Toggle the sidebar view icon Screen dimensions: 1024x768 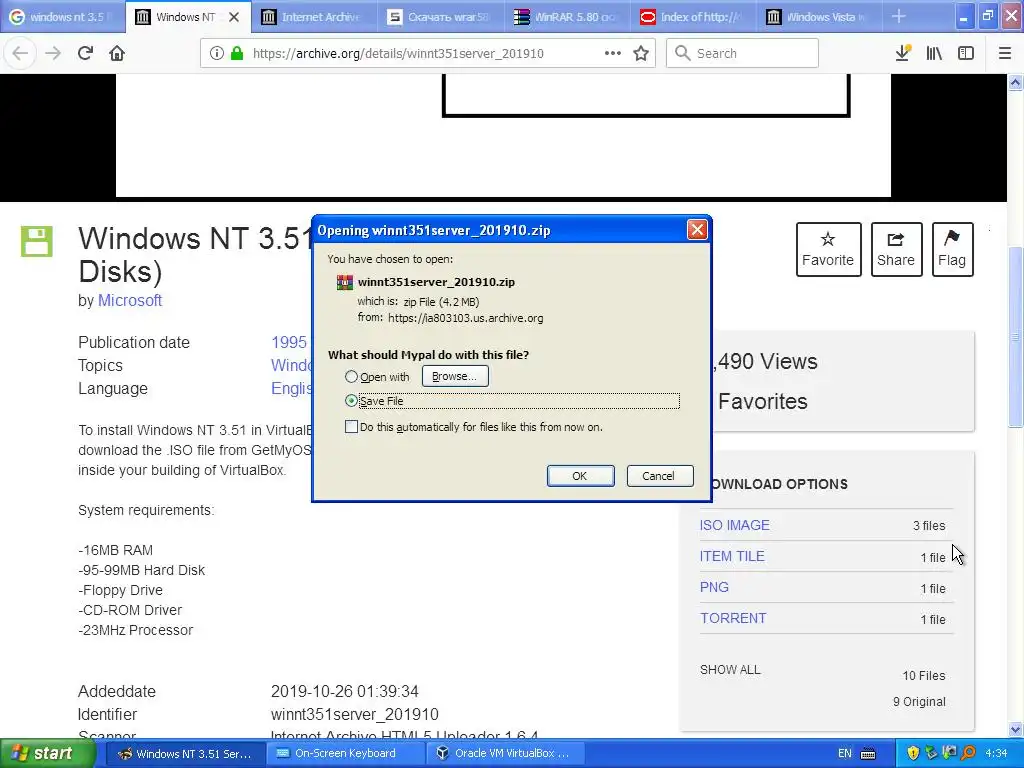point(966,53)
